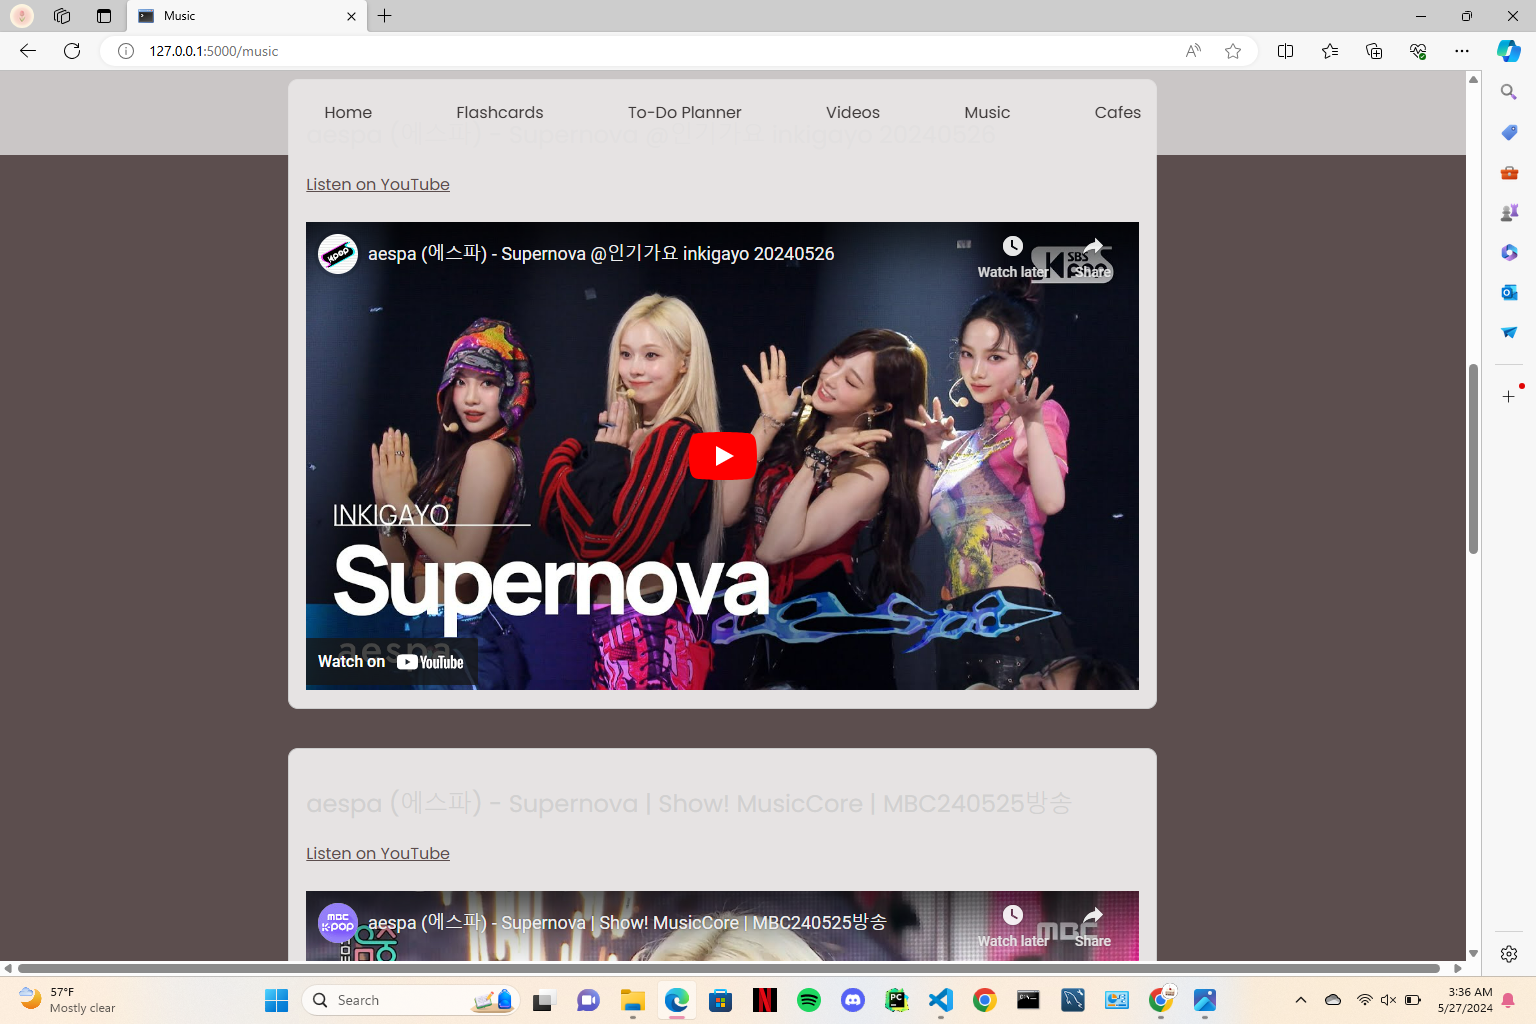The height and width of the screenshot is (1024, 1536).
Task: Open sidebar settings gear
Action: tap(1509, 954)
